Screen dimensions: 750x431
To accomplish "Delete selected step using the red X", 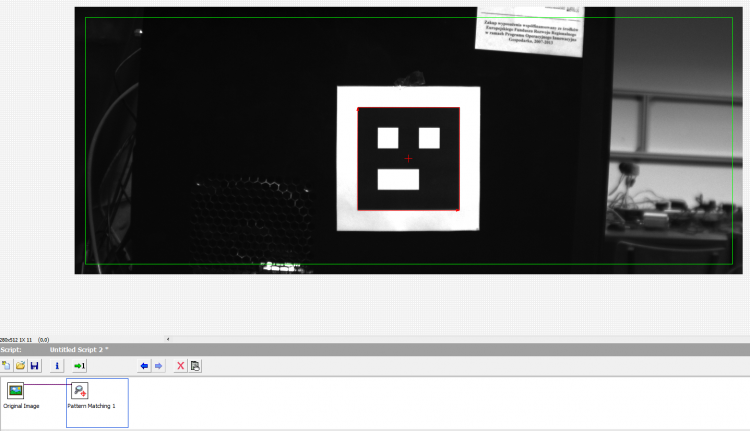I will (x=180, y=366).
